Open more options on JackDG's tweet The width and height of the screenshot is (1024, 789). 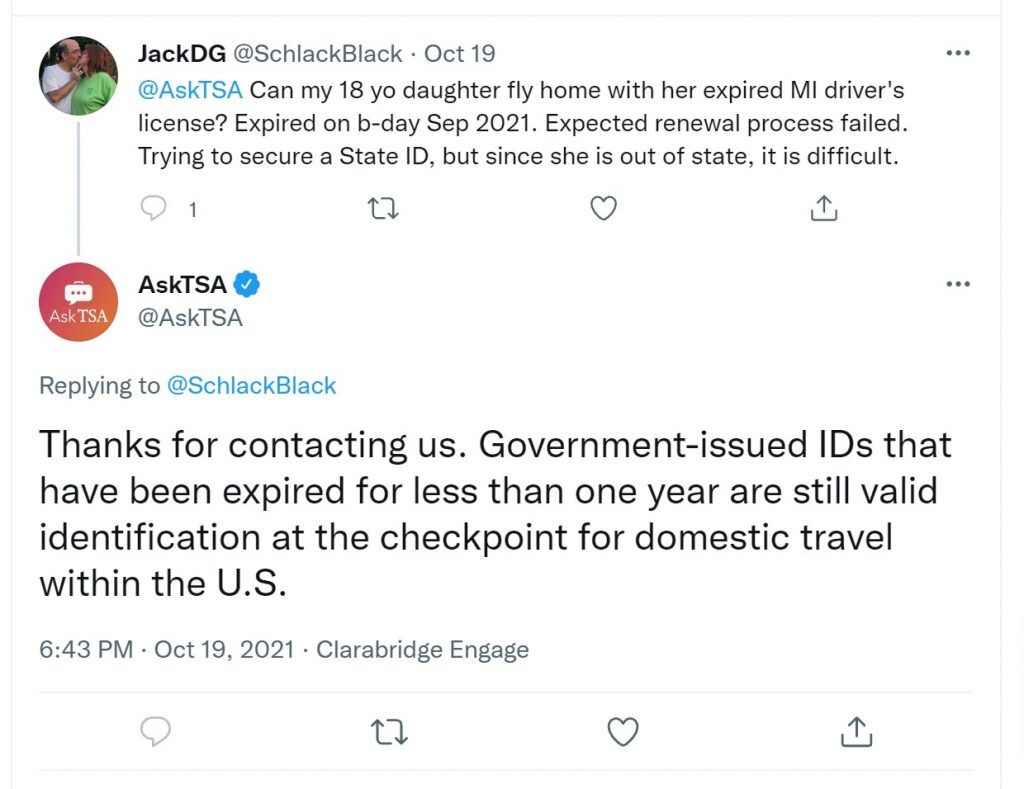coord(958,53)
